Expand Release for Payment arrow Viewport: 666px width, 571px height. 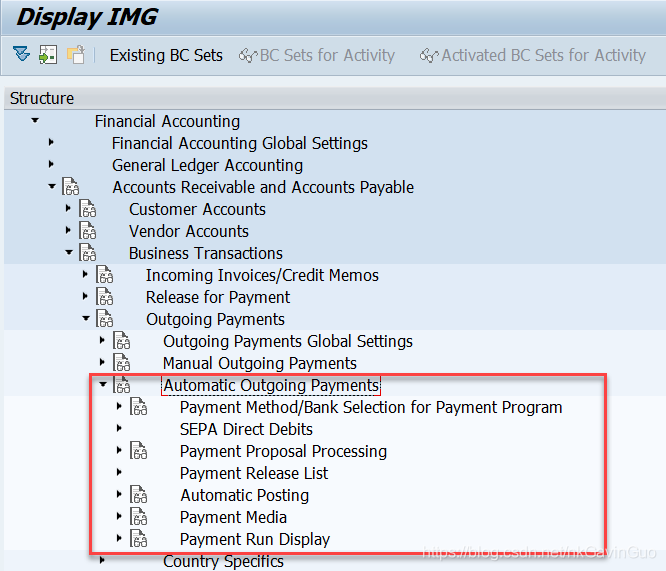click(x=85, y=296)
